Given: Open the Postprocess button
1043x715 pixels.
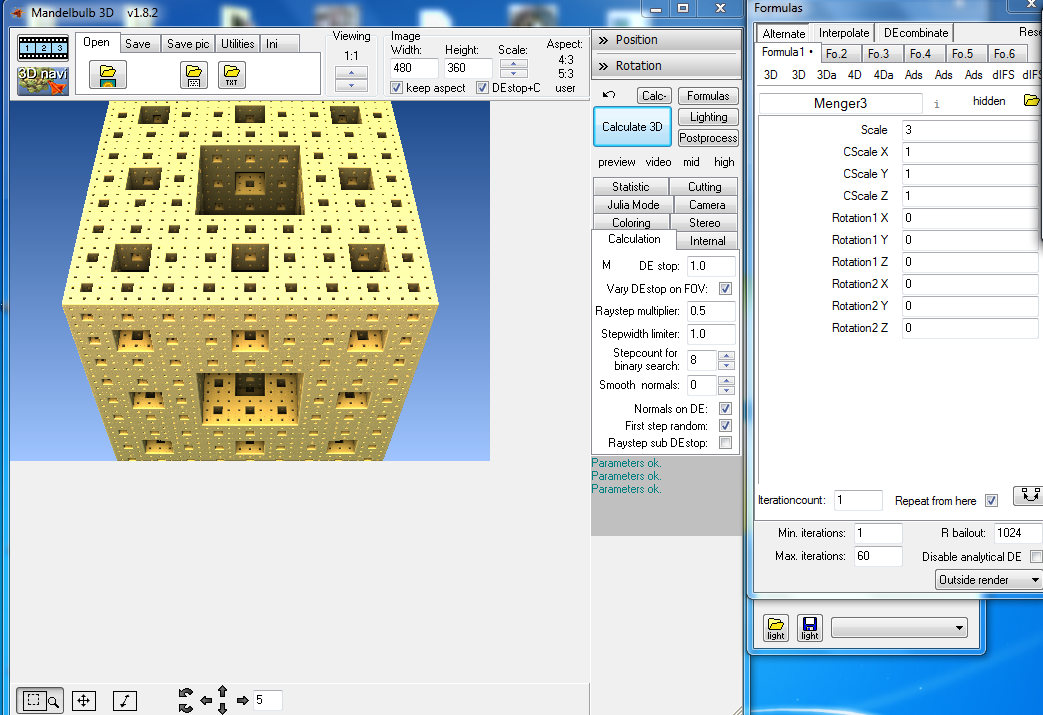Looking at the screenshot, I should [708, 138].
